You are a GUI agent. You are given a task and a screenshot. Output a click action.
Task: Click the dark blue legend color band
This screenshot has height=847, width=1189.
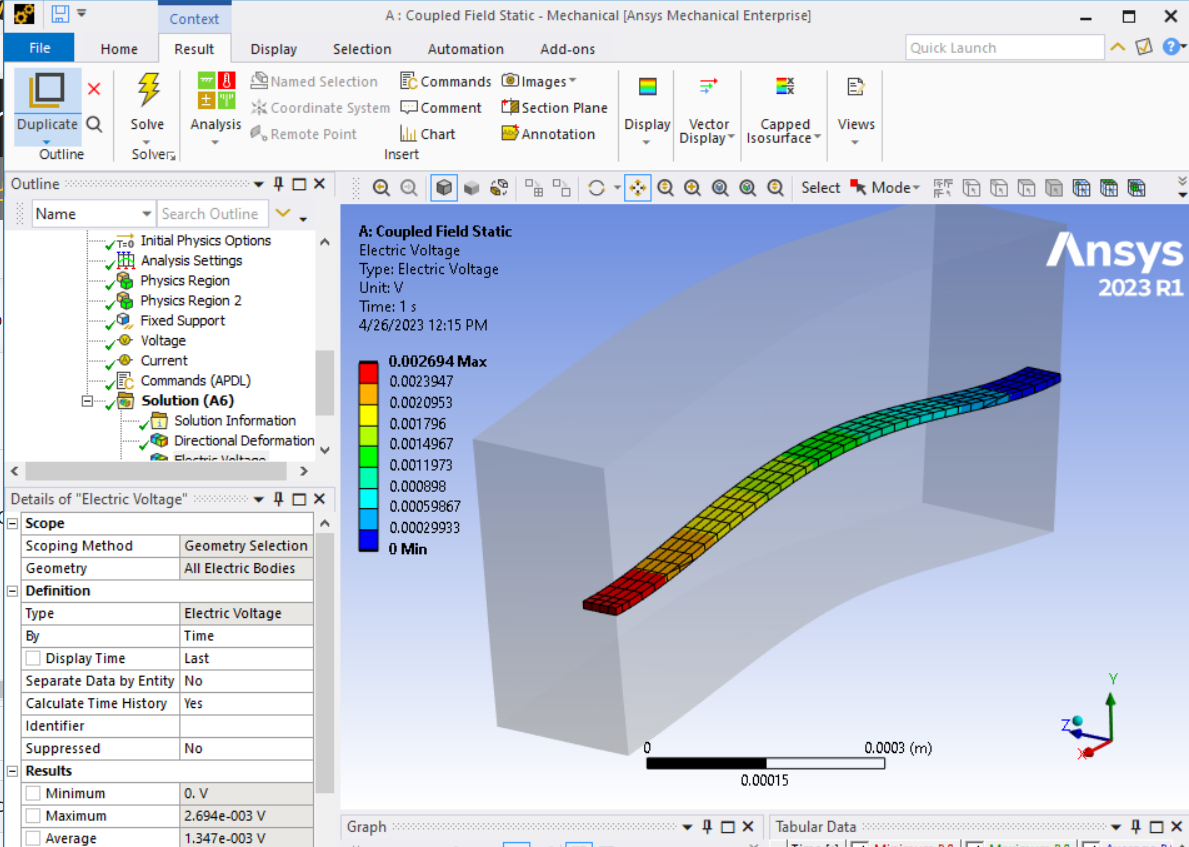[x=368, y=539]
